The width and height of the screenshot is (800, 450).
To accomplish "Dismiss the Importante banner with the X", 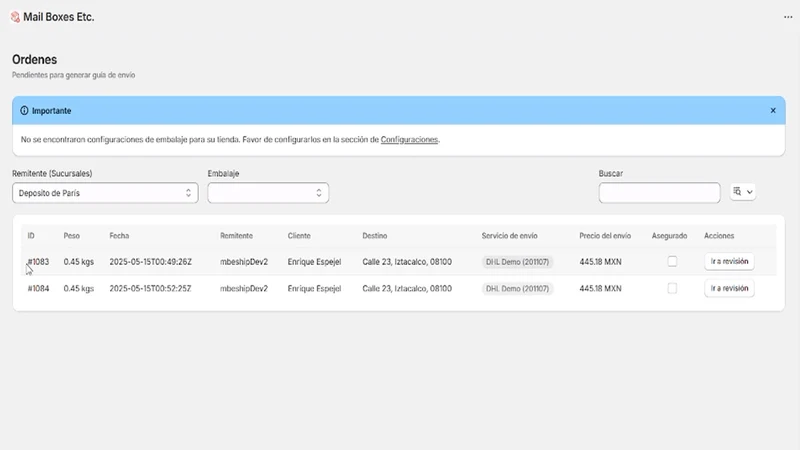I will click(x=773, y=110).
